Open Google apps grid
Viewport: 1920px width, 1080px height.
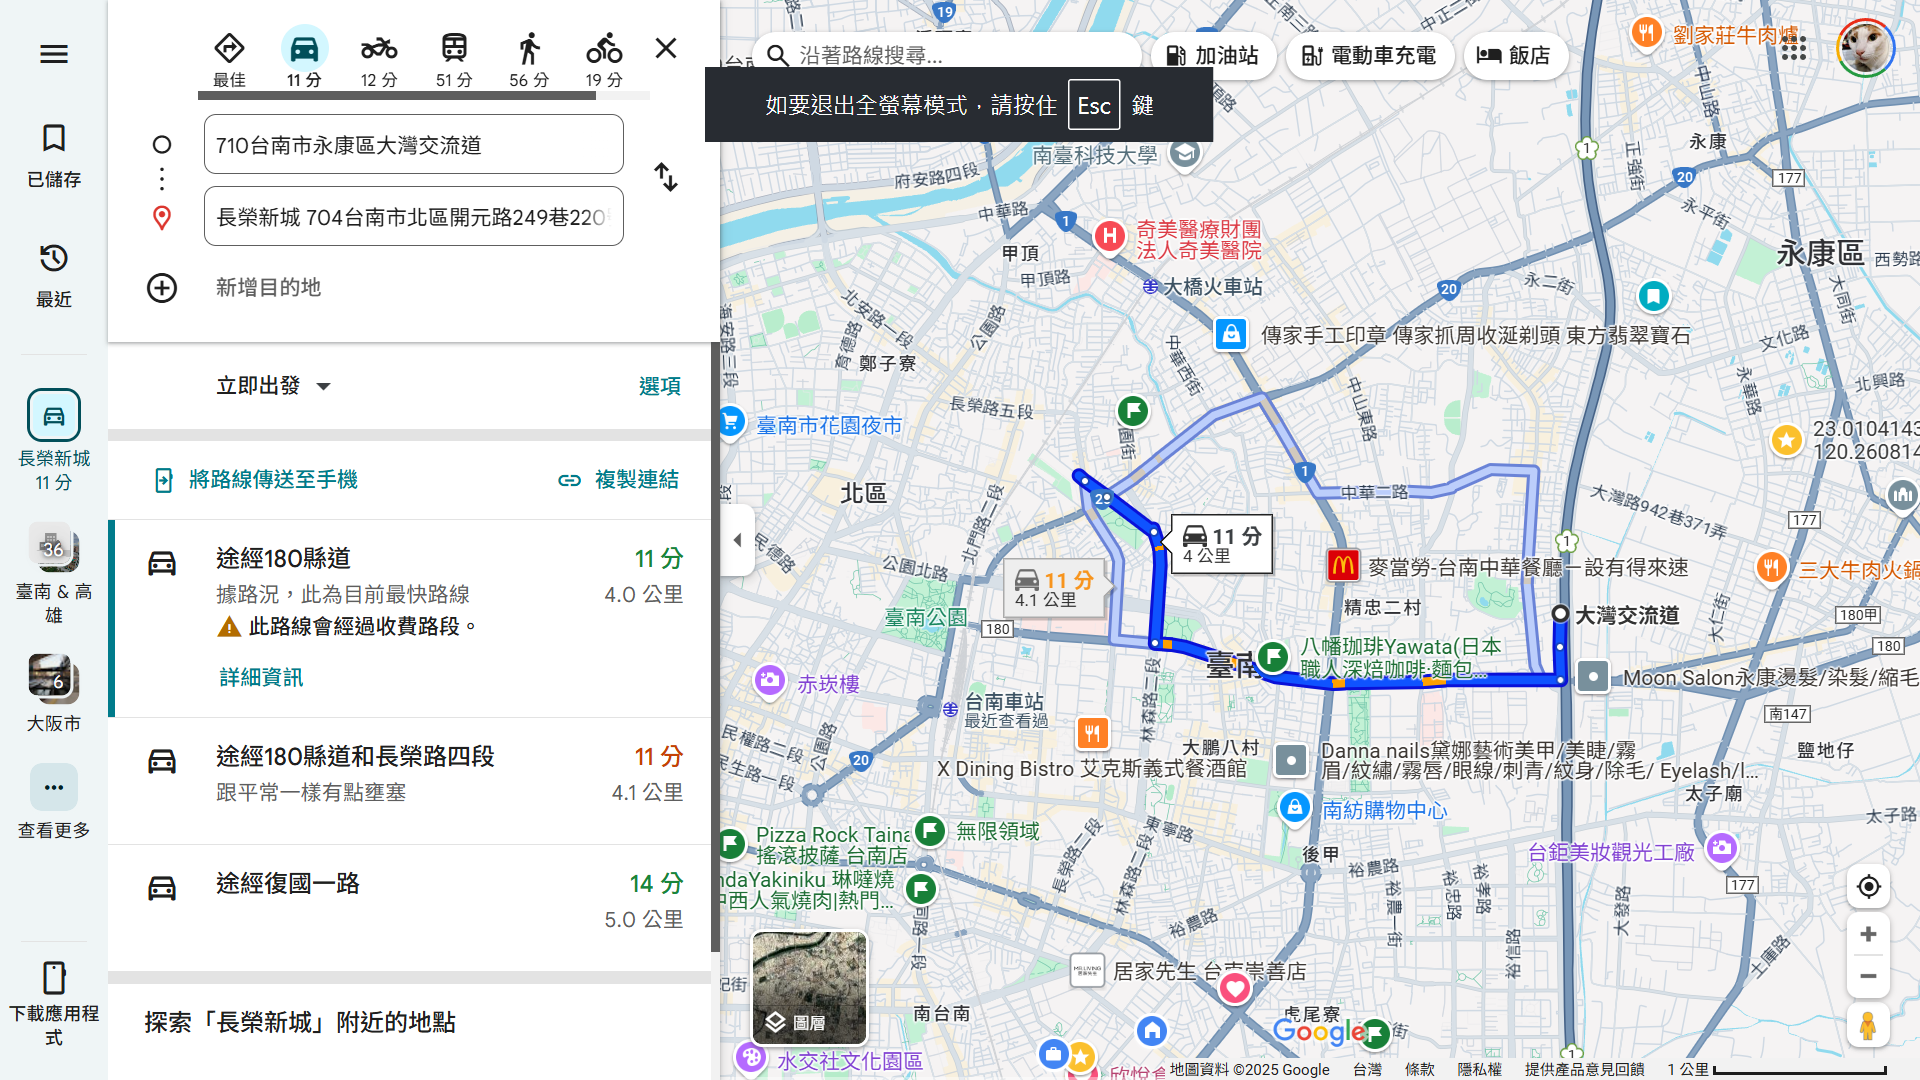(x=1794, y=48)
